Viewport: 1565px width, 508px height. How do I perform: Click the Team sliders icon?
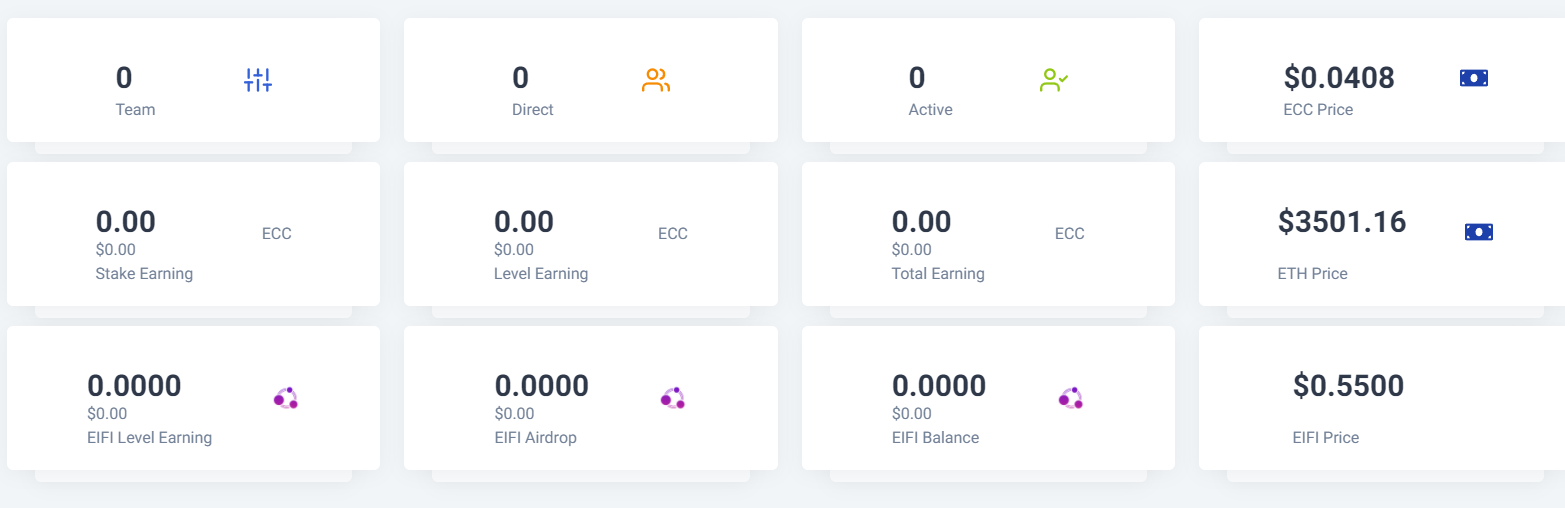258,80
